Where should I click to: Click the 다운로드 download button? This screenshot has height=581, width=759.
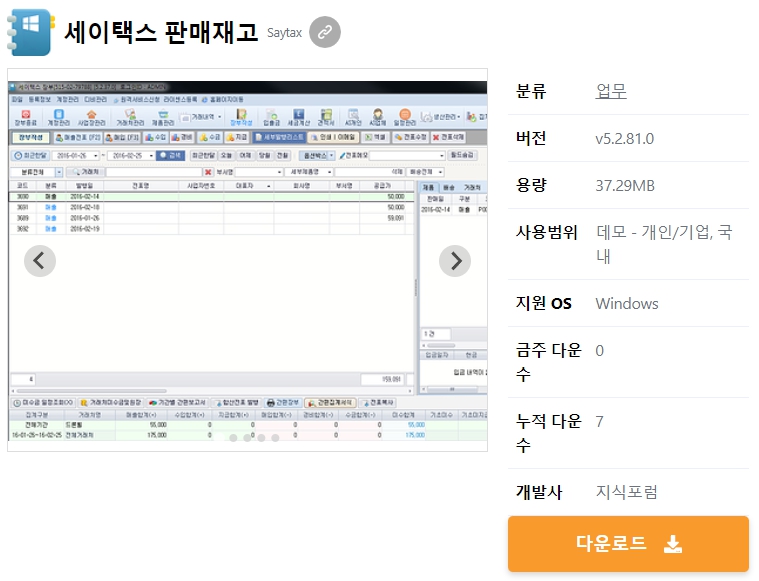(x=628, y=544)
